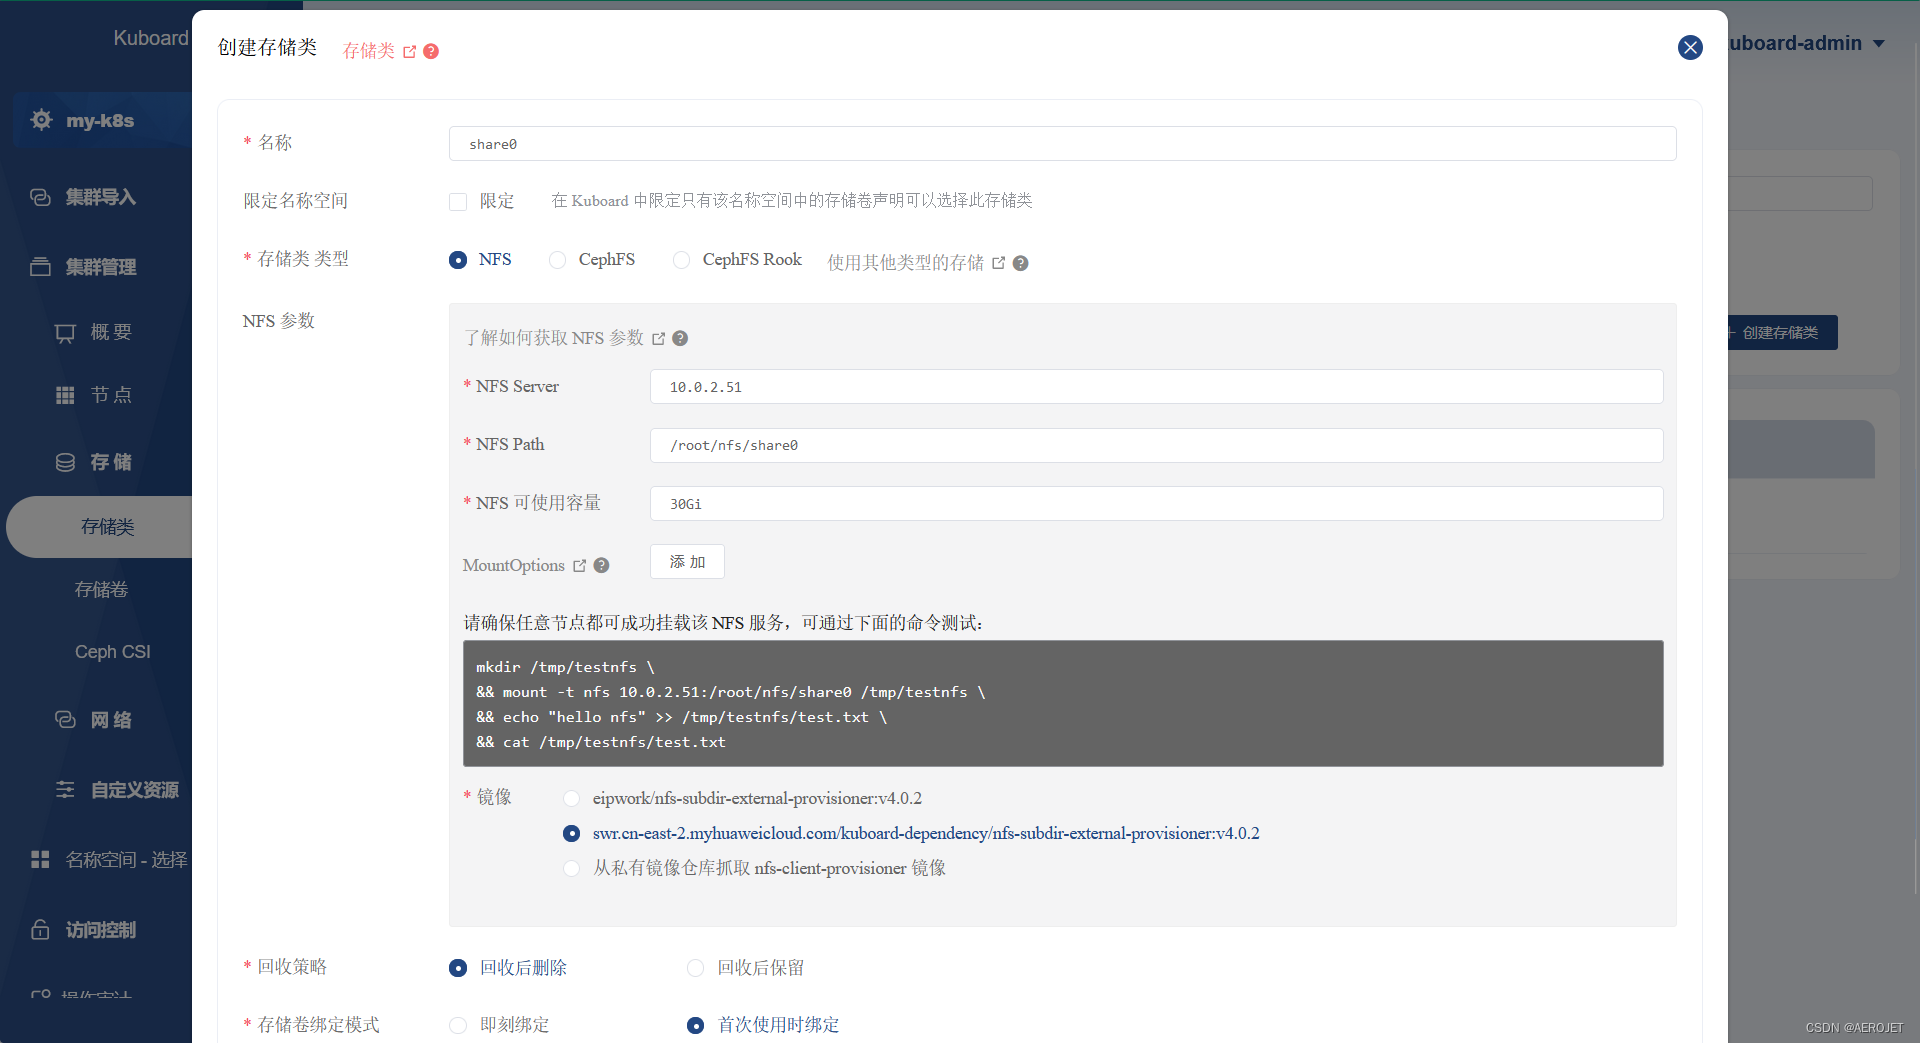
Task: Click 概要 monitor icon in sidebar
Action: (65, 332)
